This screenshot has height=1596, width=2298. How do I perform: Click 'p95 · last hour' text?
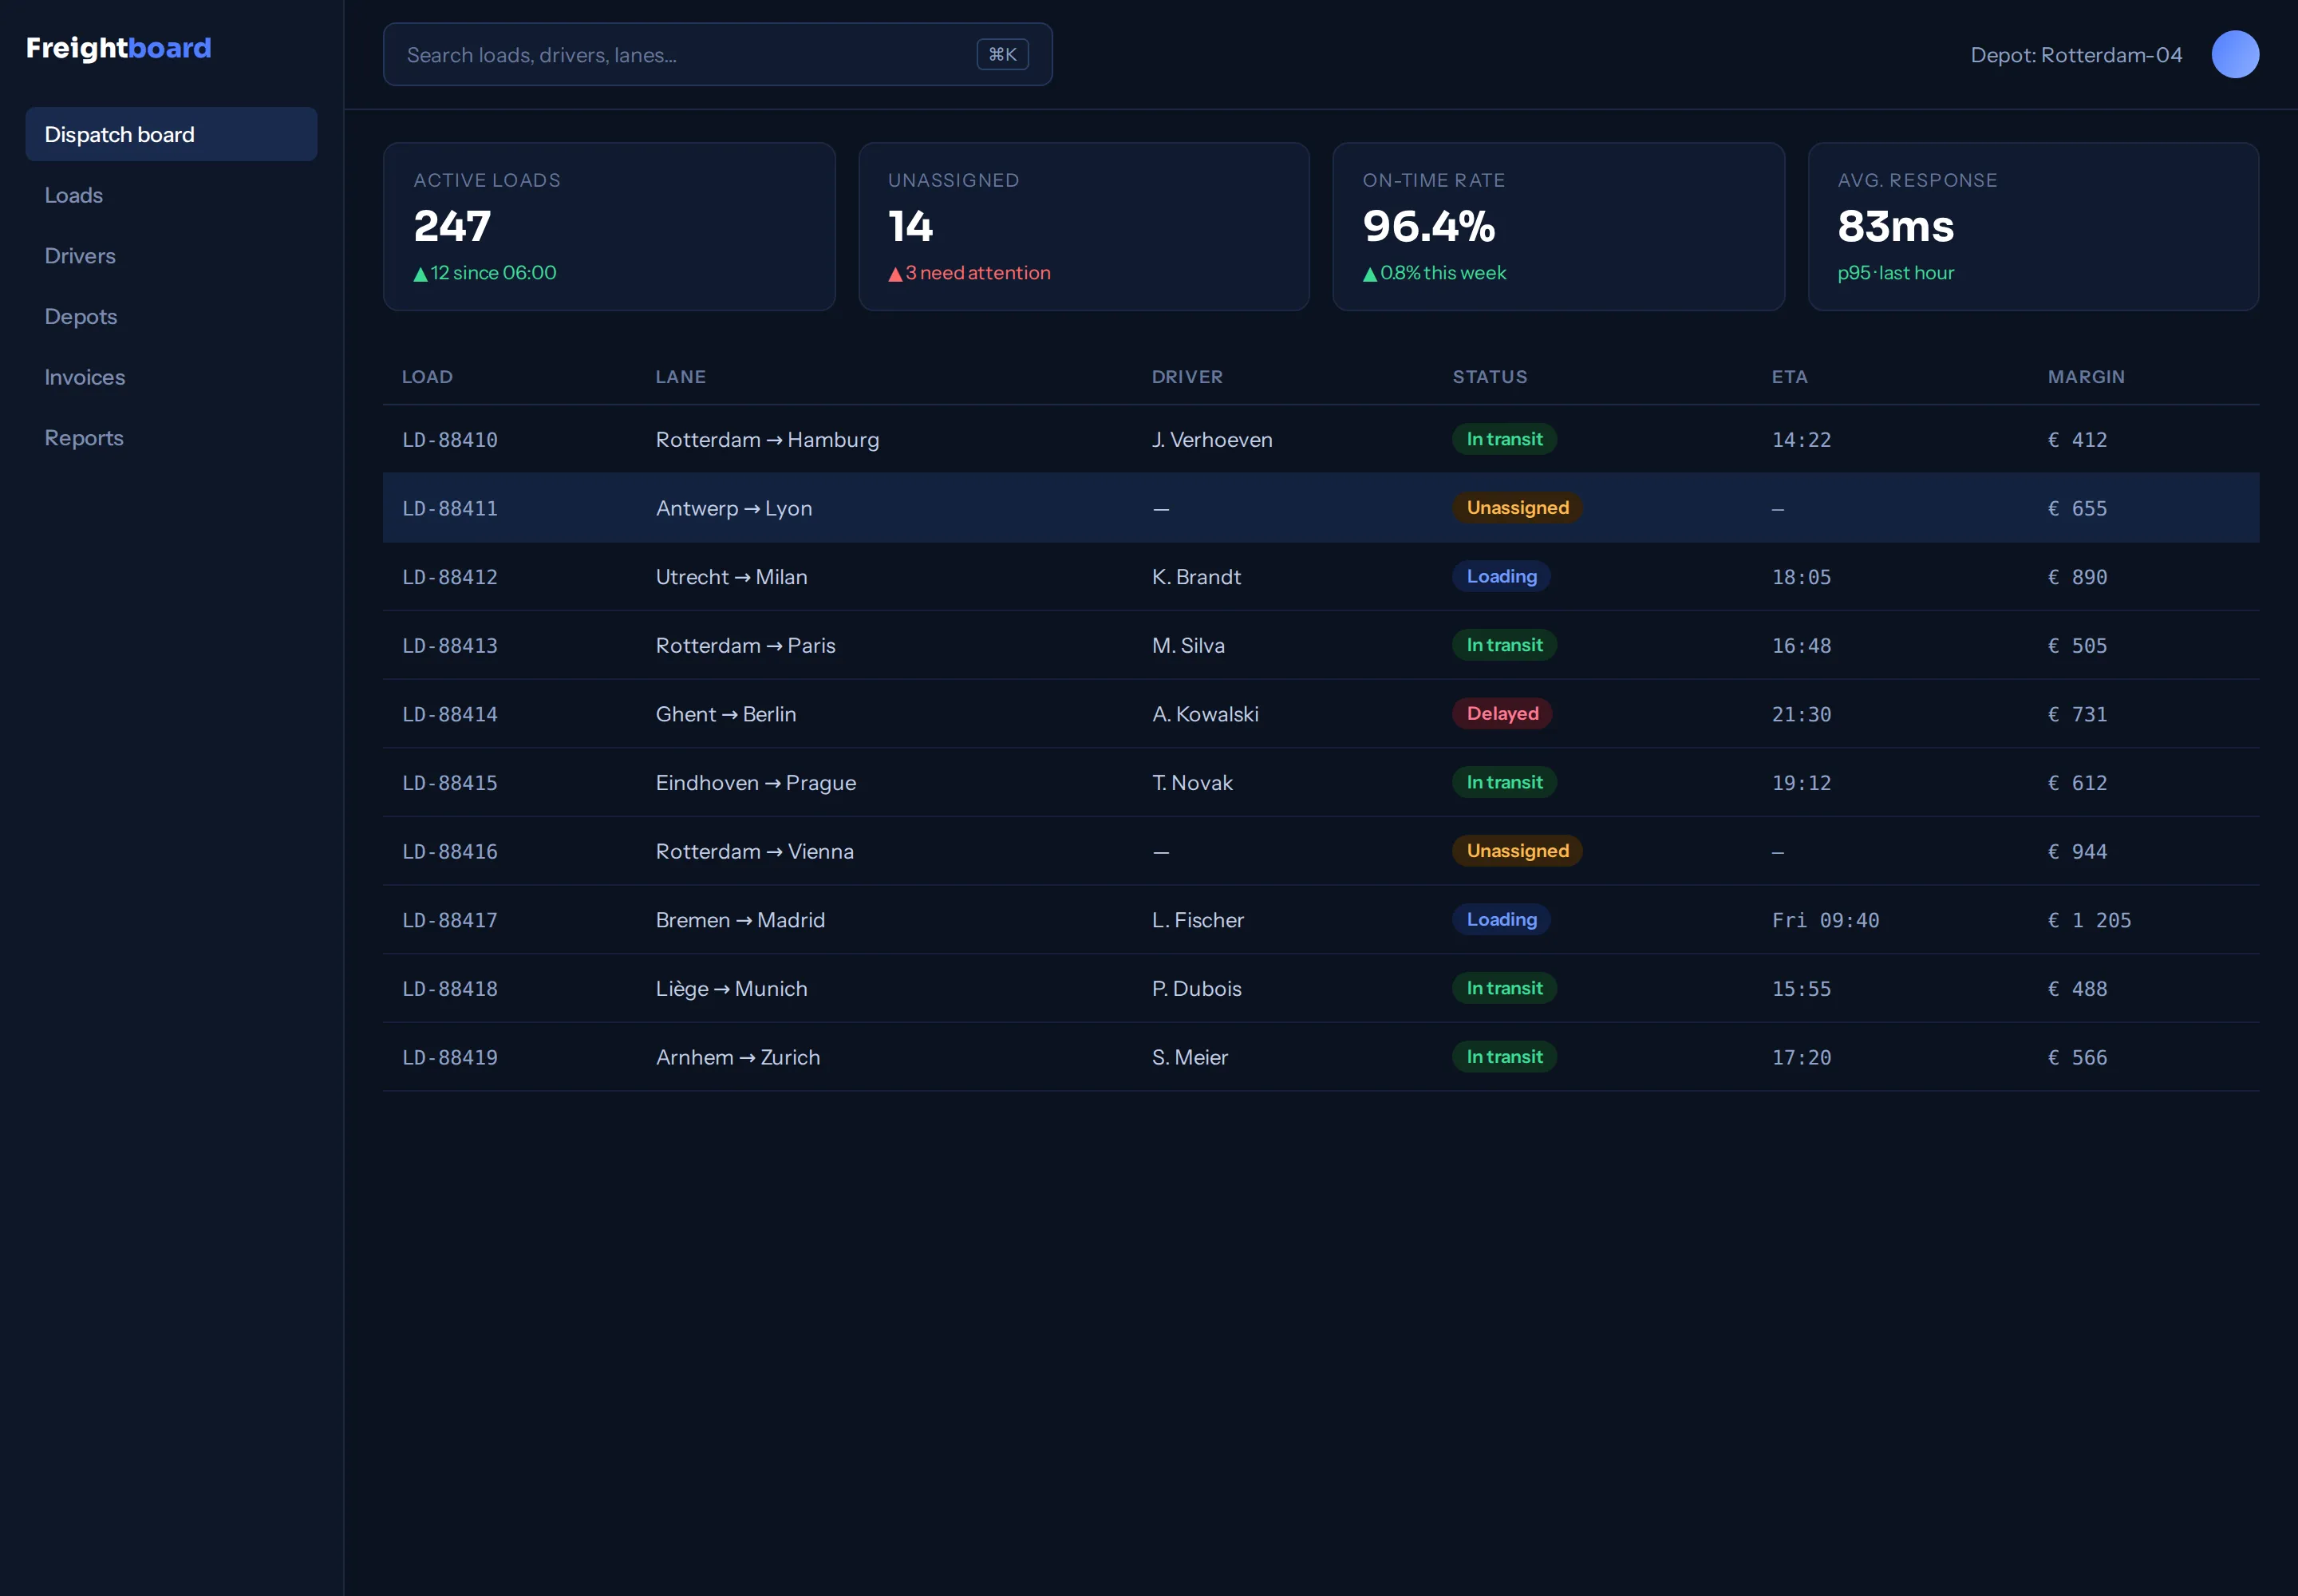[1895, 273]
